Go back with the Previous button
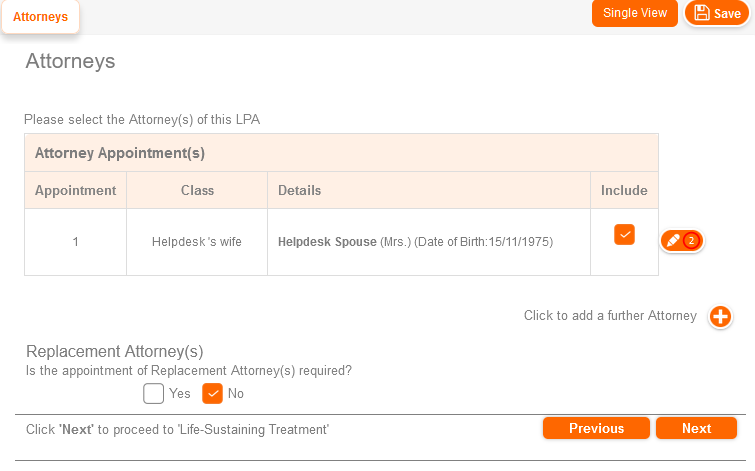755x471 pixels. (596, 428)
